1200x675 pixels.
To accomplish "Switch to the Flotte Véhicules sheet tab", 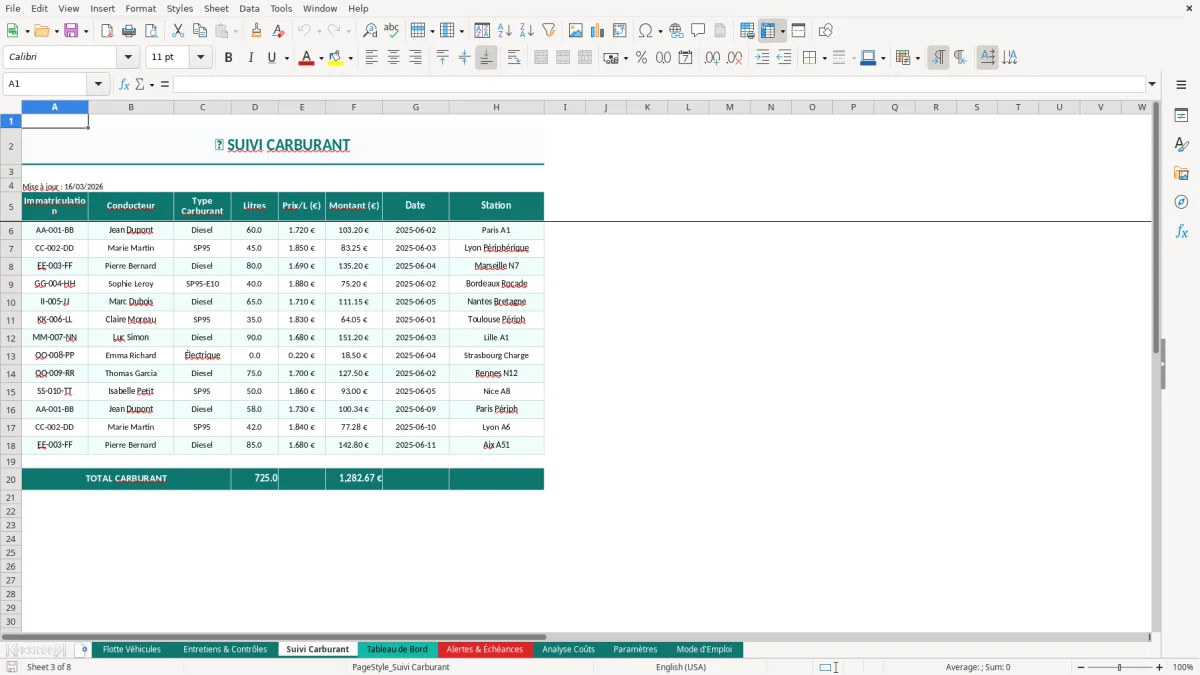I will point(132,649).
